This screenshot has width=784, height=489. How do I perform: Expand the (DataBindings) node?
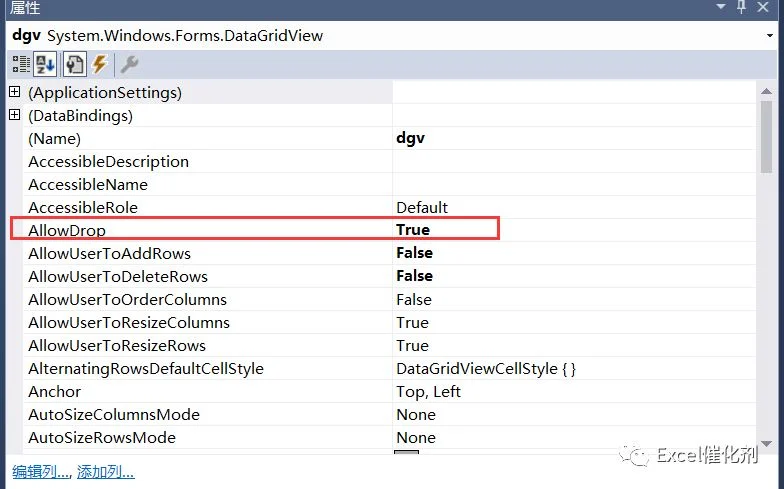(15, 114)
